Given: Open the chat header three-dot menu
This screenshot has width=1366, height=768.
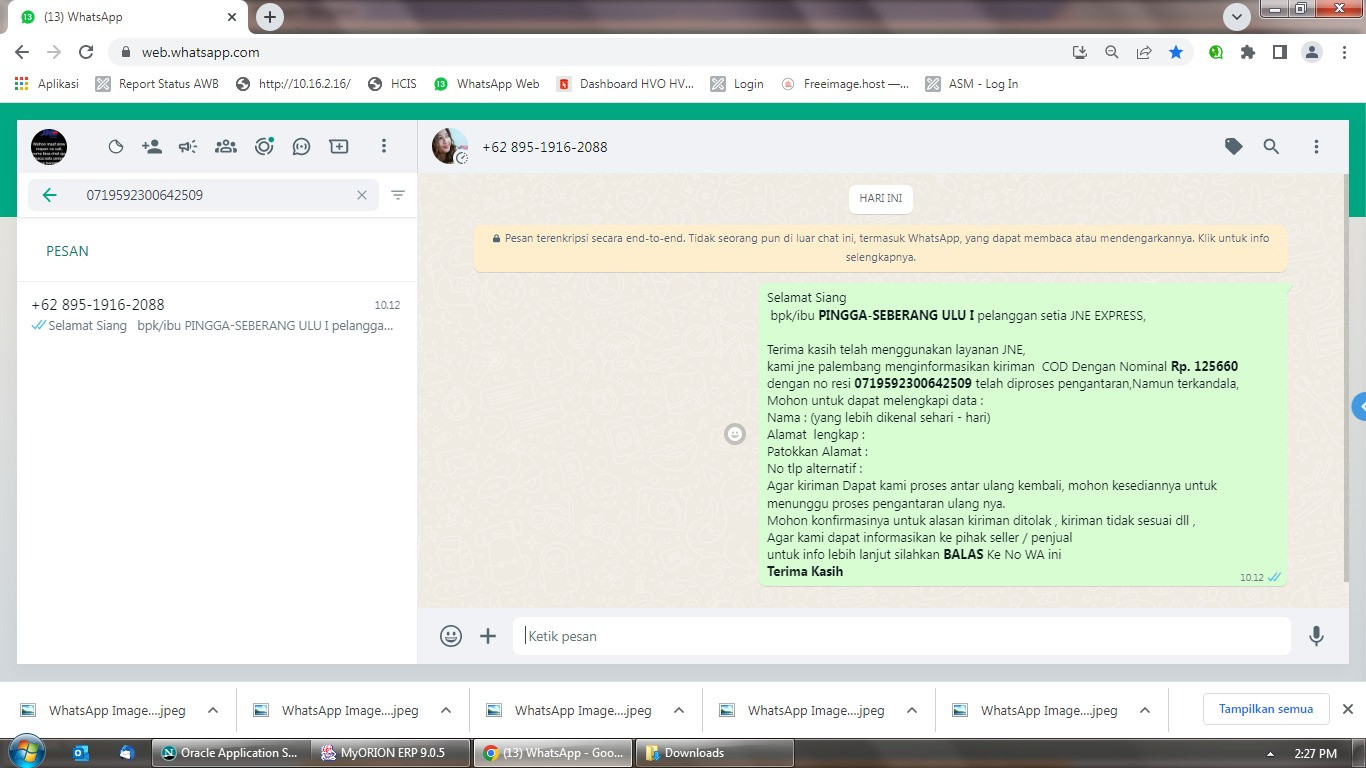Looking at the screenshot, I should pos(1316,147).
